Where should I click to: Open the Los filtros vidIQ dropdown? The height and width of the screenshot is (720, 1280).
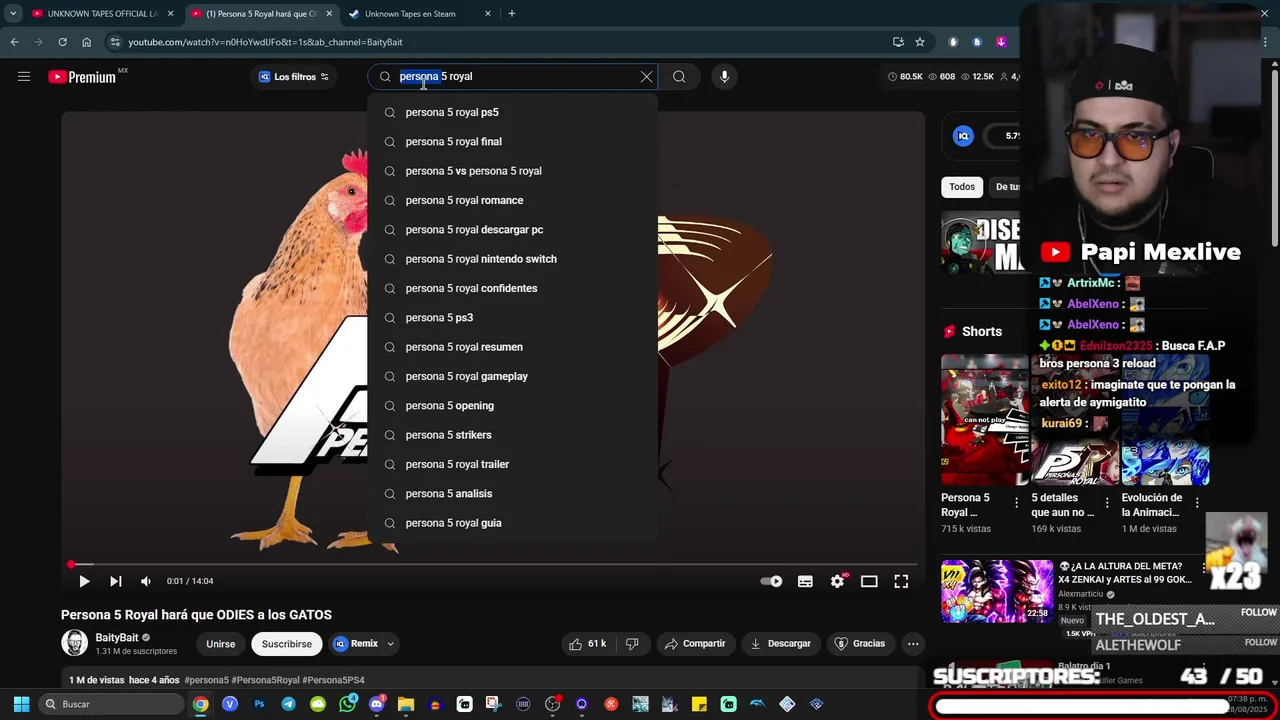point(293,77)
